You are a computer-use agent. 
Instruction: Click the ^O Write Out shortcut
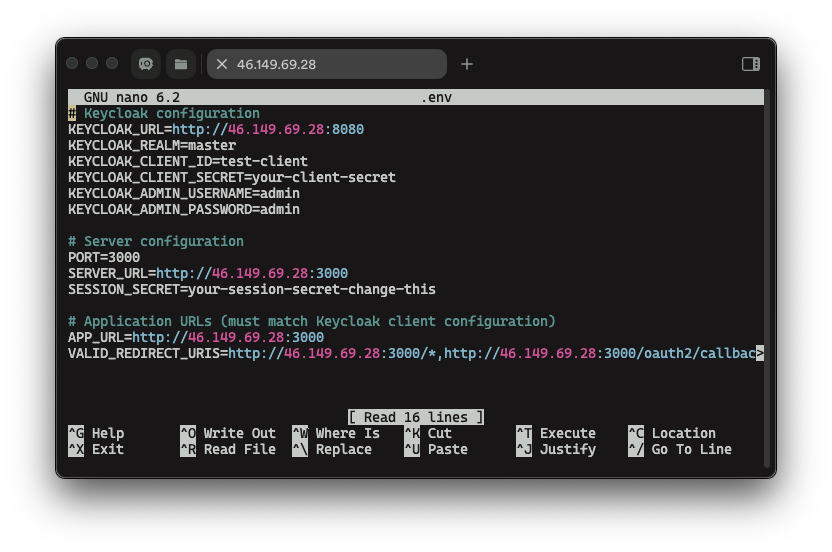click(x=228, y=433)
